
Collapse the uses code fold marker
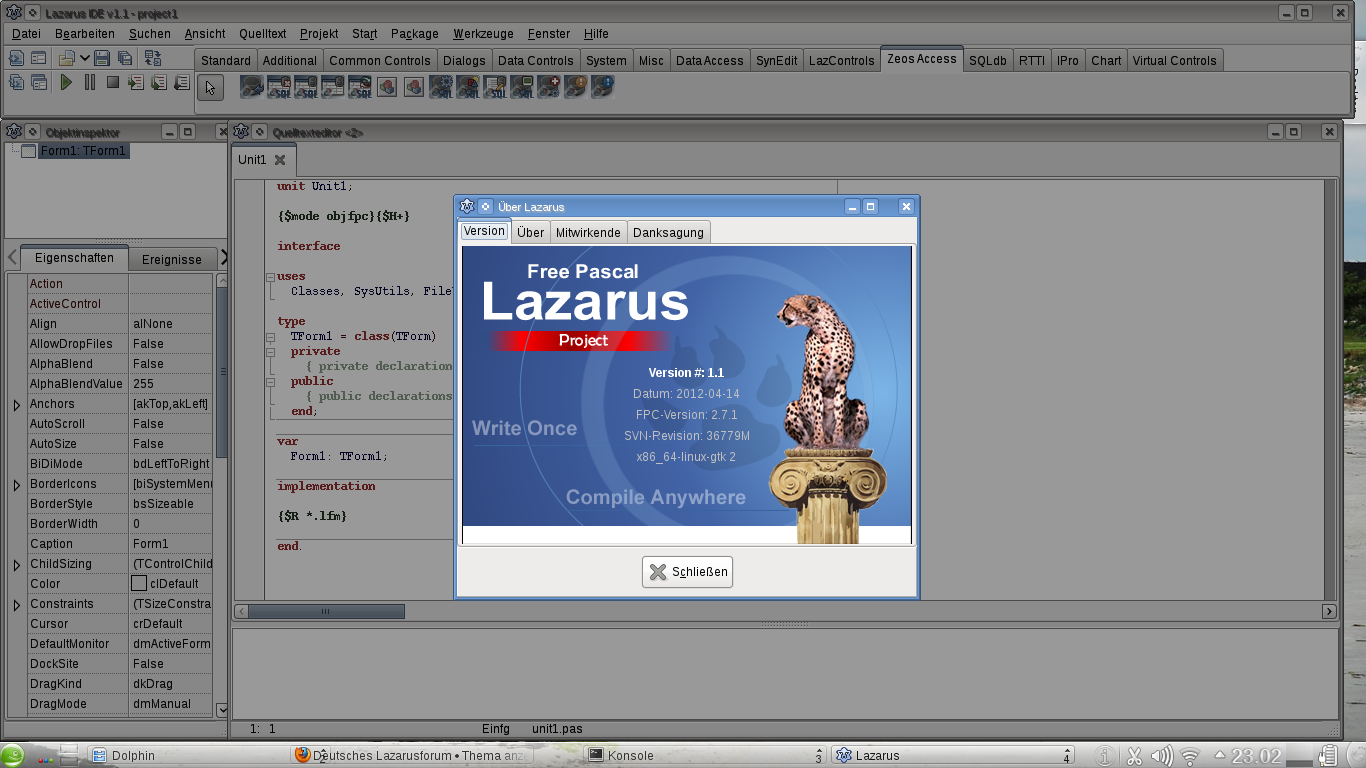(270, 277)
